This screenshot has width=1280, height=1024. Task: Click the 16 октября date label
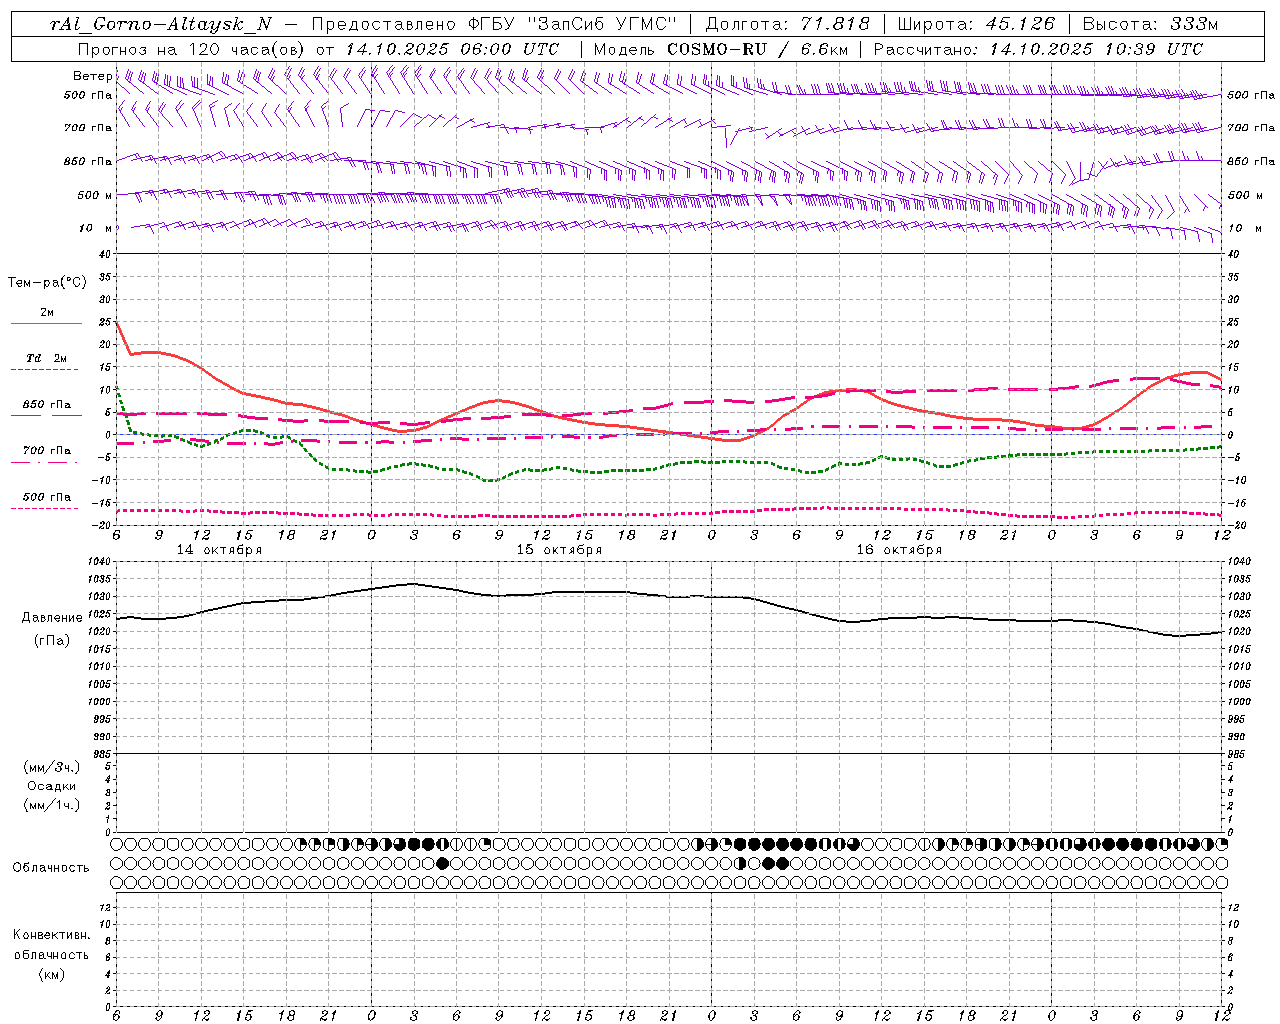[x=899, y=550]
